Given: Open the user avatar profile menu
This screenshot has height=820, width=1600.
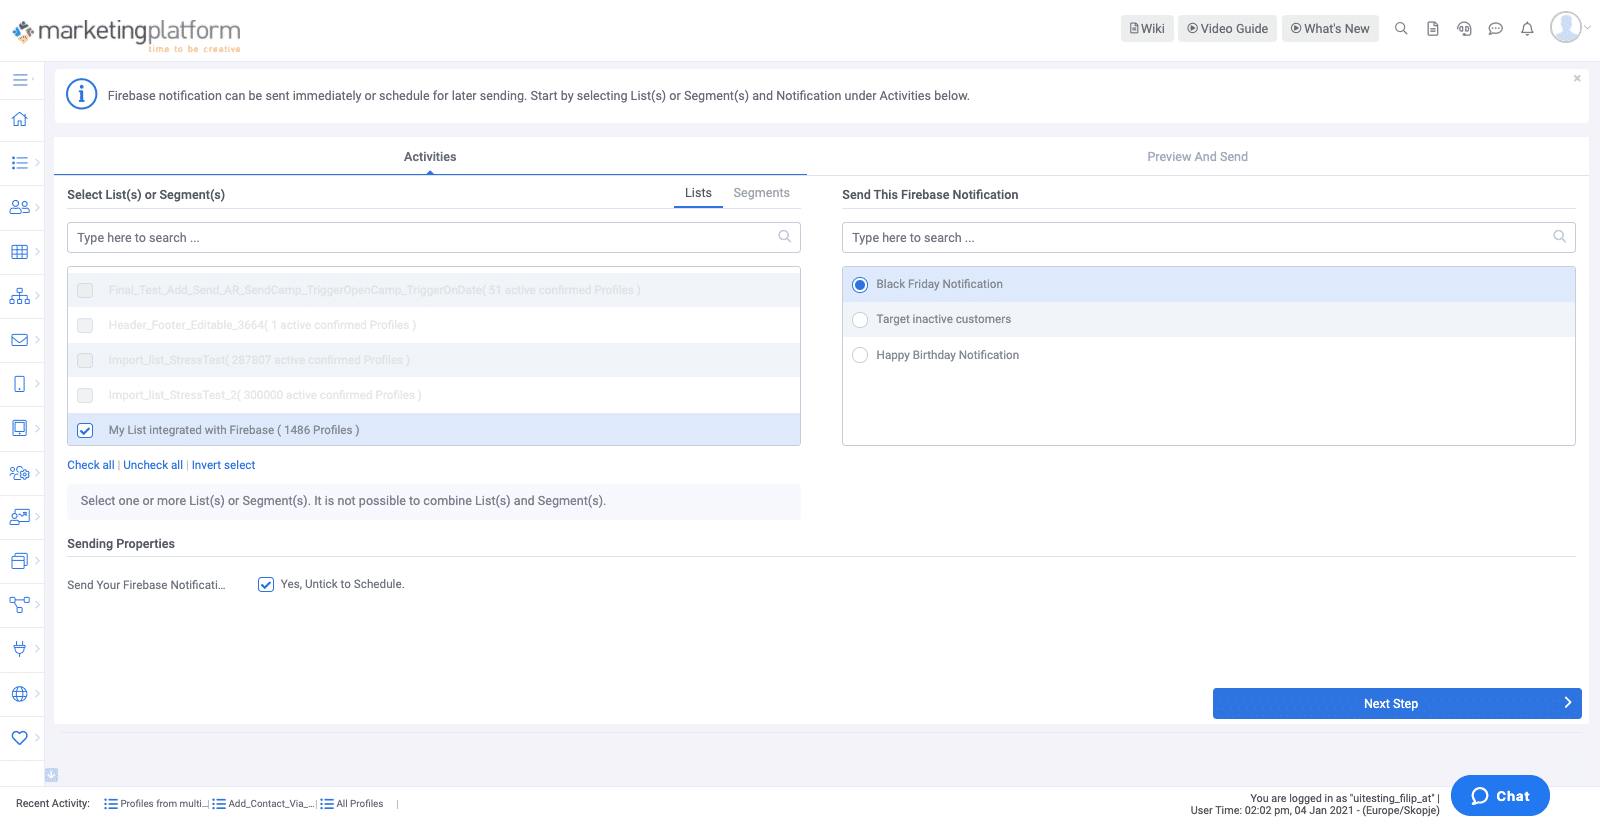Looking at the screenshot, I should click(x=1565, y=27).
